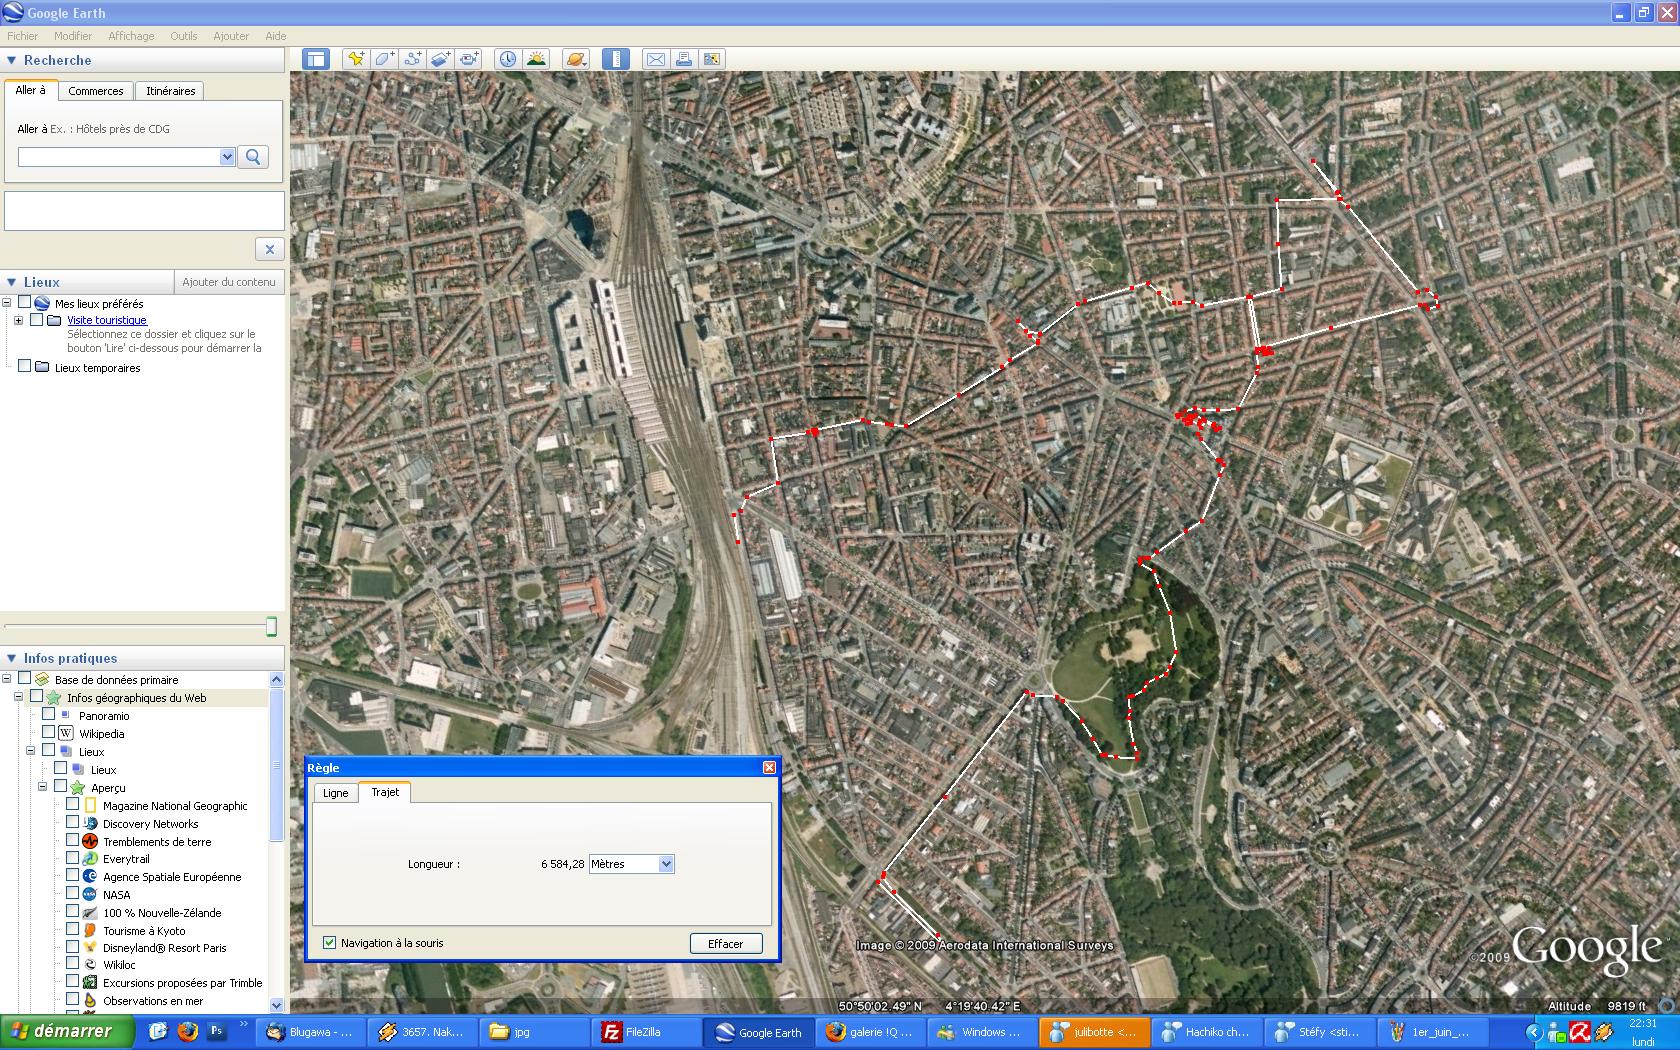The width and height of the screenshot is (1680, 1050).
Task: Collapse Infos géographiques du Web node
Action: 18,697
